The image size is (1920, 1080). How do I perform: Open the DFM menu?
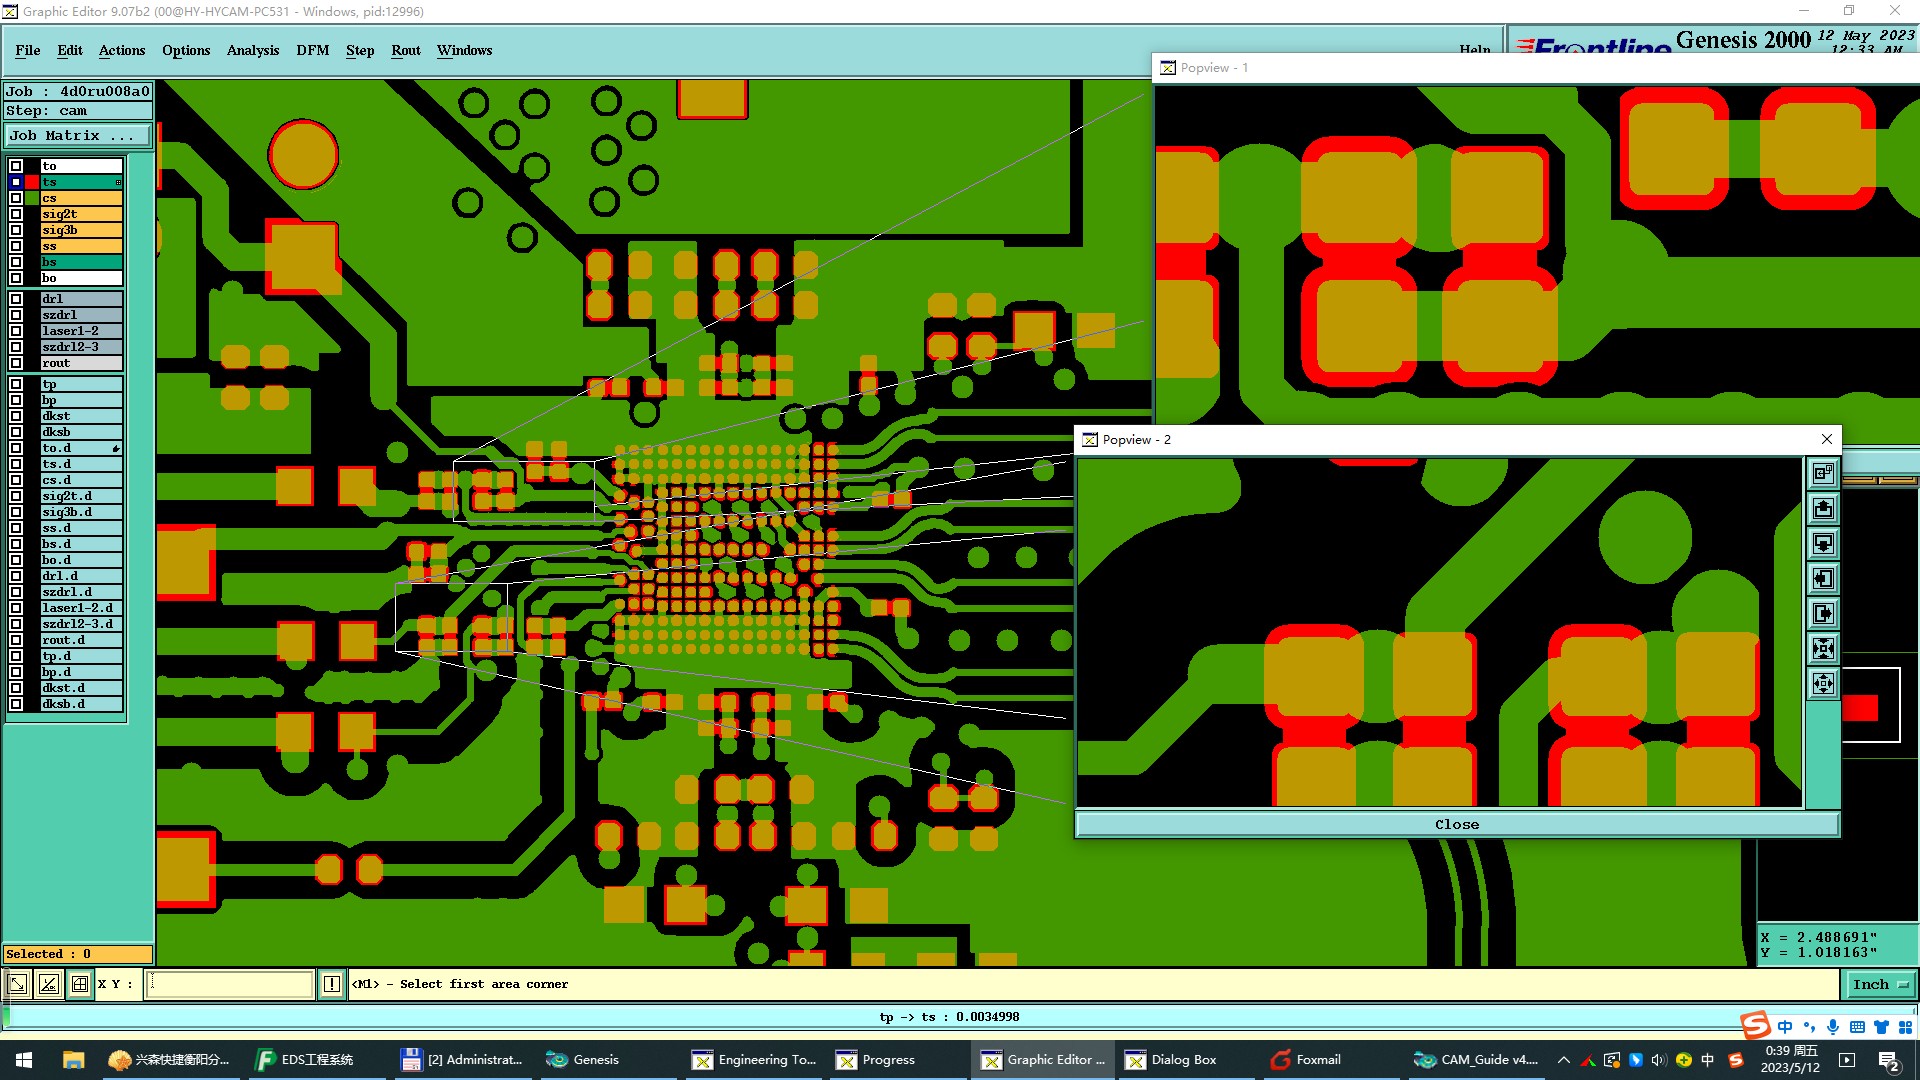click(312, 50)
